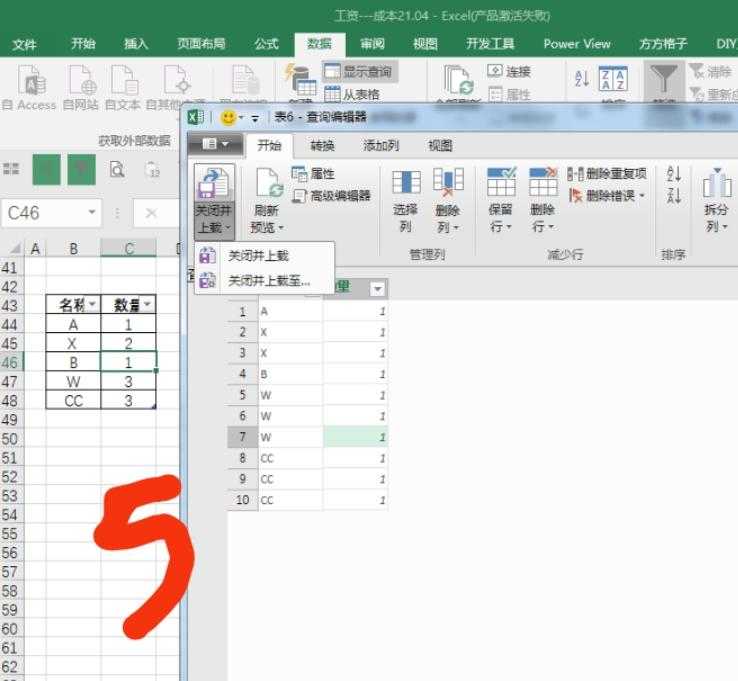This screenshot has height=681, width=738.
Task: Switch to the 页面布局 tab
Action: point(201,44)
